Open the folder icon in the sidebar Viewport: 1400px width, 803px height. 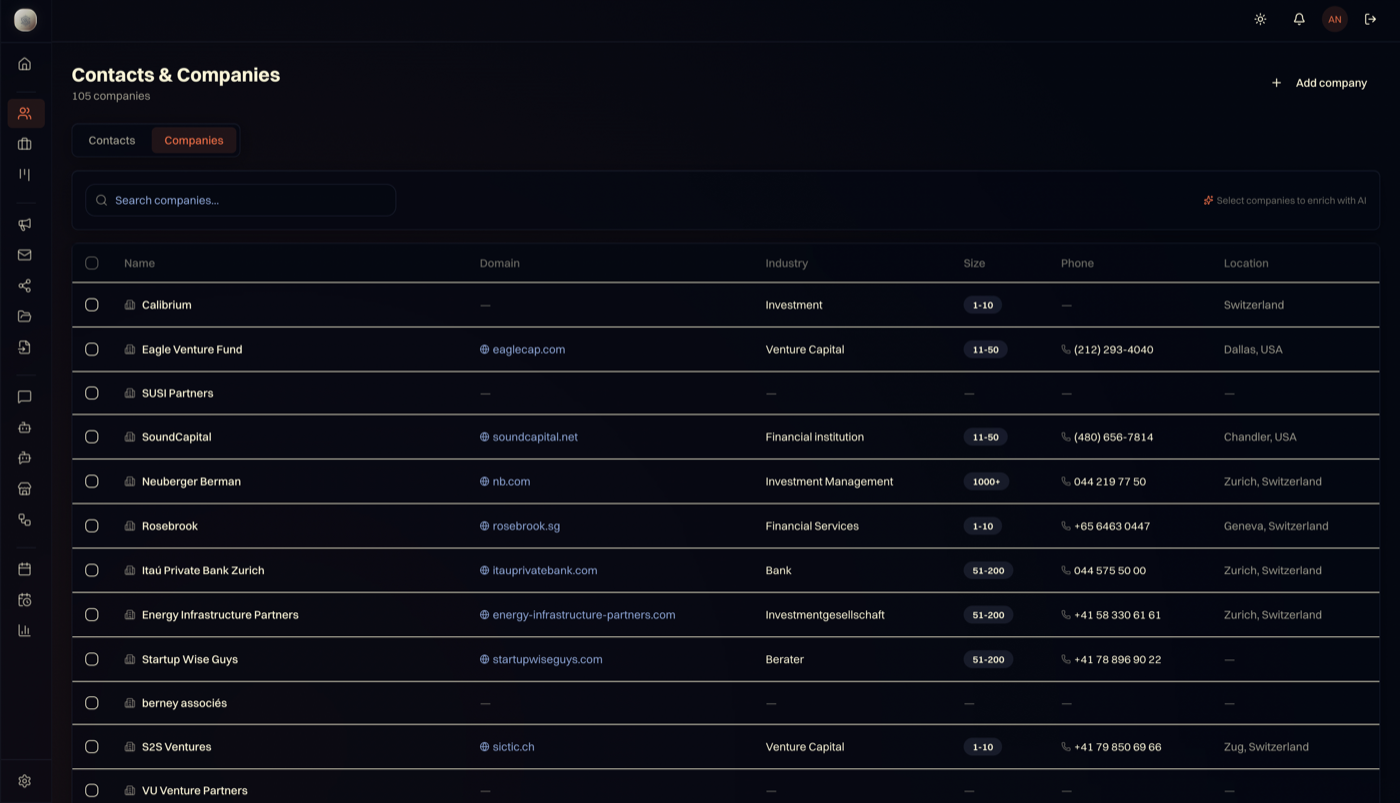tap(25, 317)
